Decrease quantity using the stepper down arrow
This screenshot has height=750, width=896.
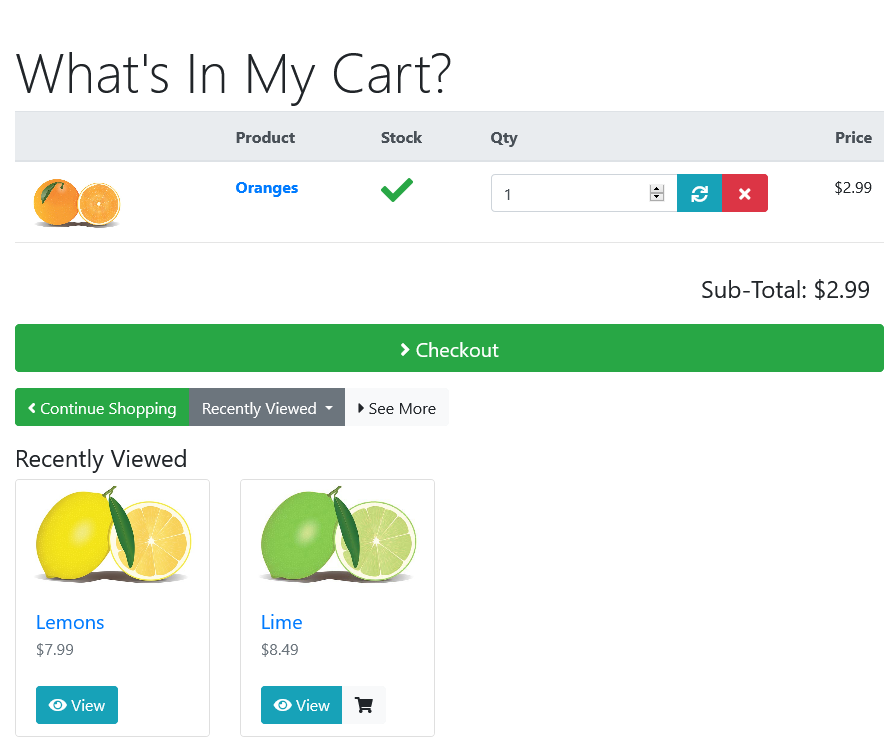(x=657, y=197)
